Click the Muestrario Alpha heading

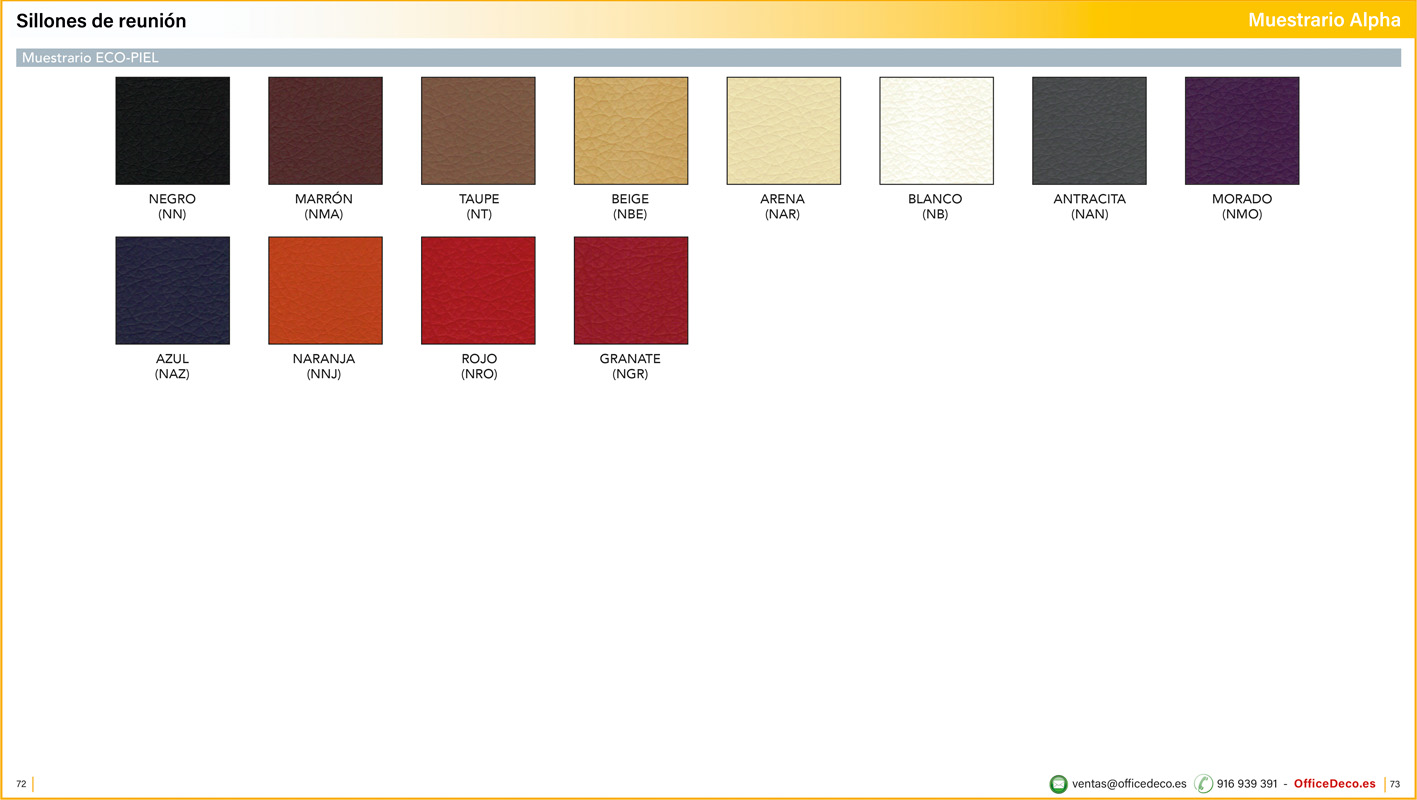[1324, 21]
